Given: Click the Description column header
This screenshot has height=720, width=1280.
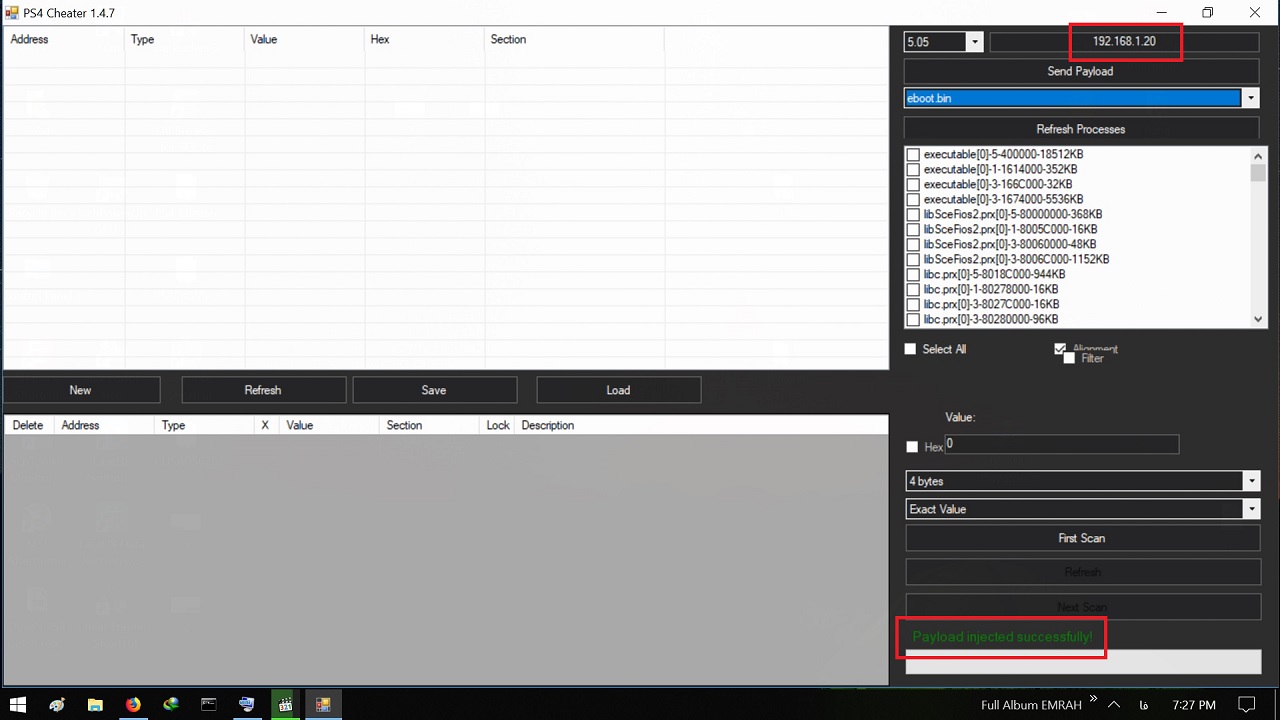Looking at the screenshot, I should coord(547,425).
